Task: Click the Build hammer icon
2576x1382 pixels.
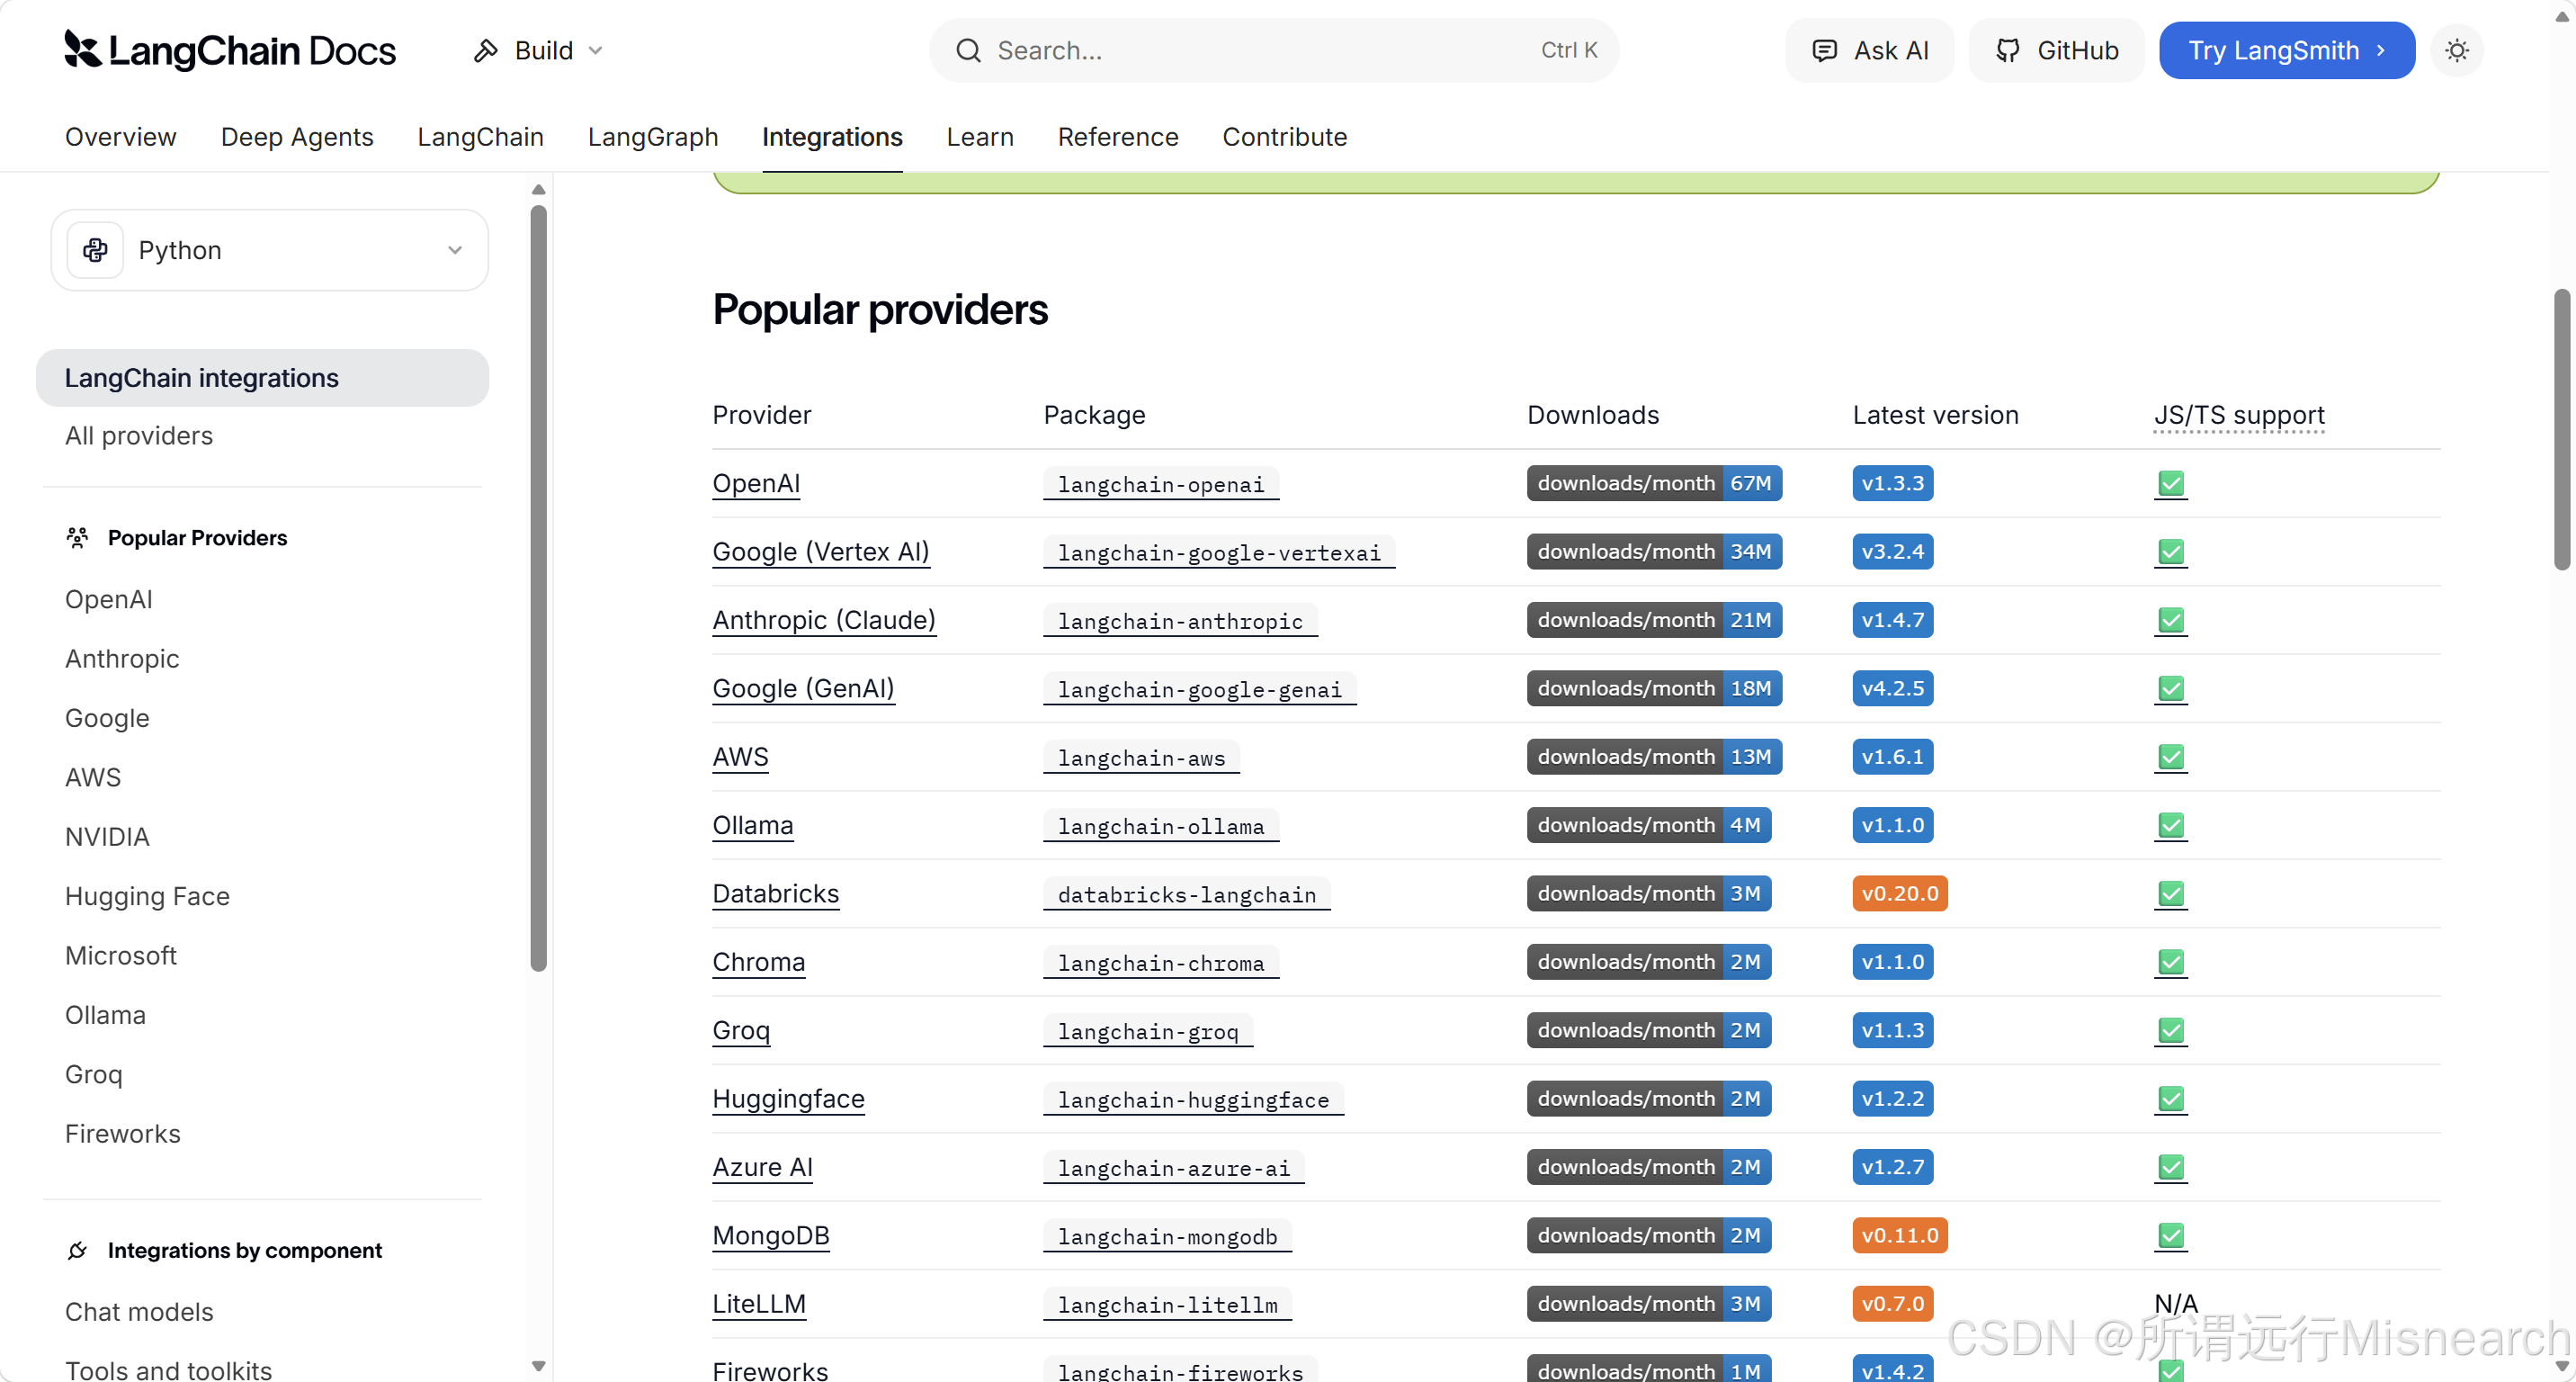Action: [x=486, y=51]
